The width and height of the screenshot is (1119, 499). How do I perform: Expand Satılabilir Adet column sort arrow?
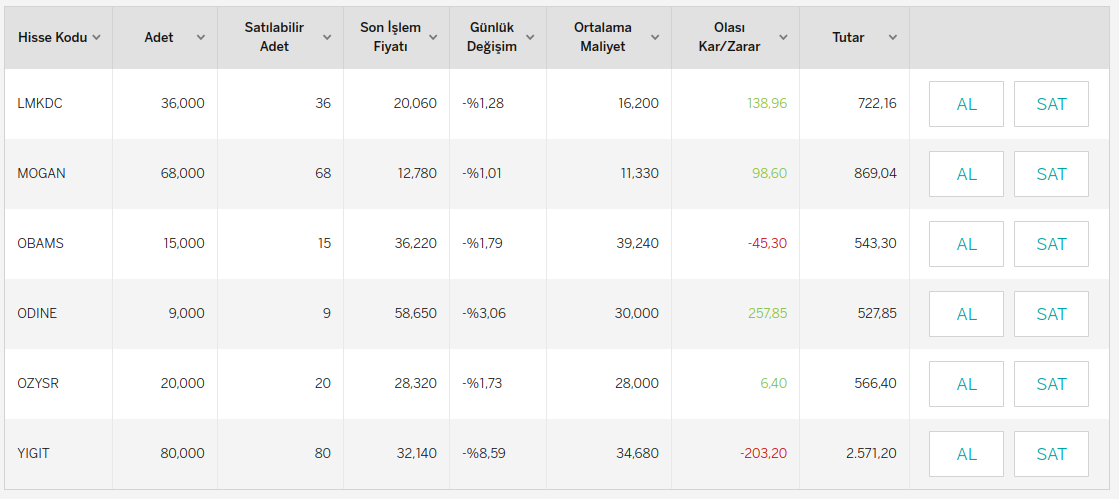(327, 38)
